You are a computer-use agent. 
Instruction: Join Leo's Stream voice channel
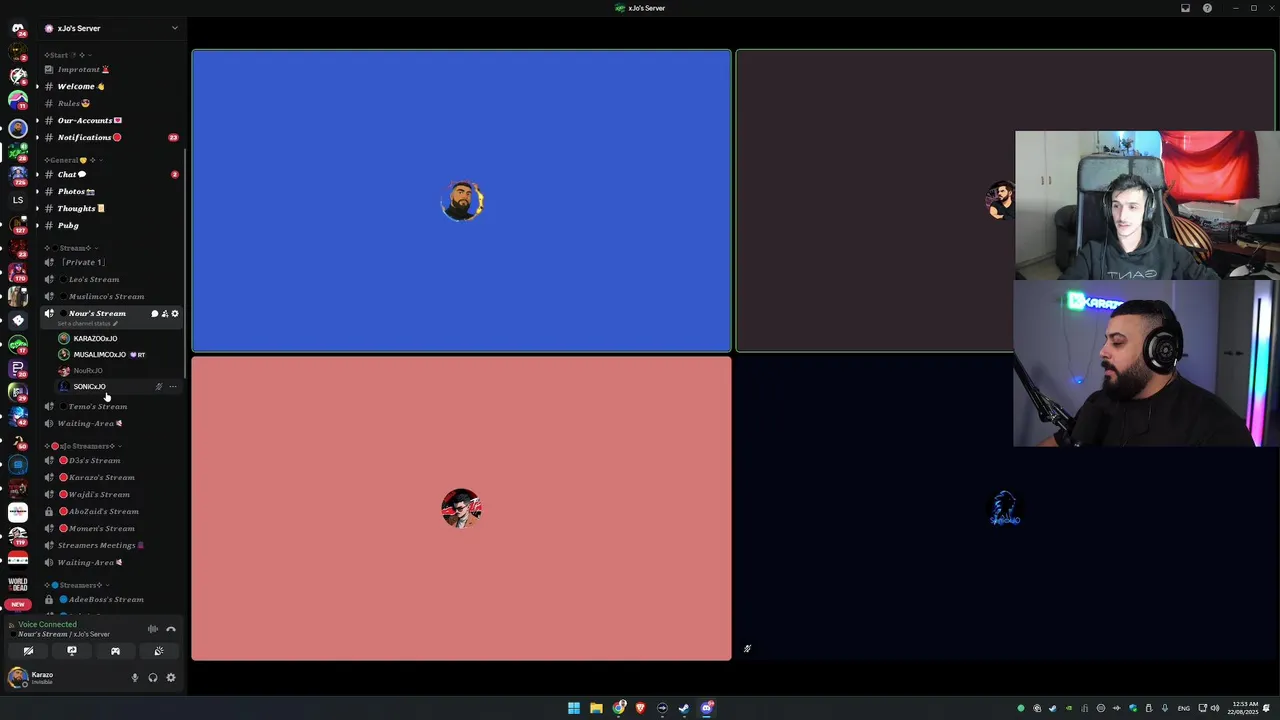point(110,280)
